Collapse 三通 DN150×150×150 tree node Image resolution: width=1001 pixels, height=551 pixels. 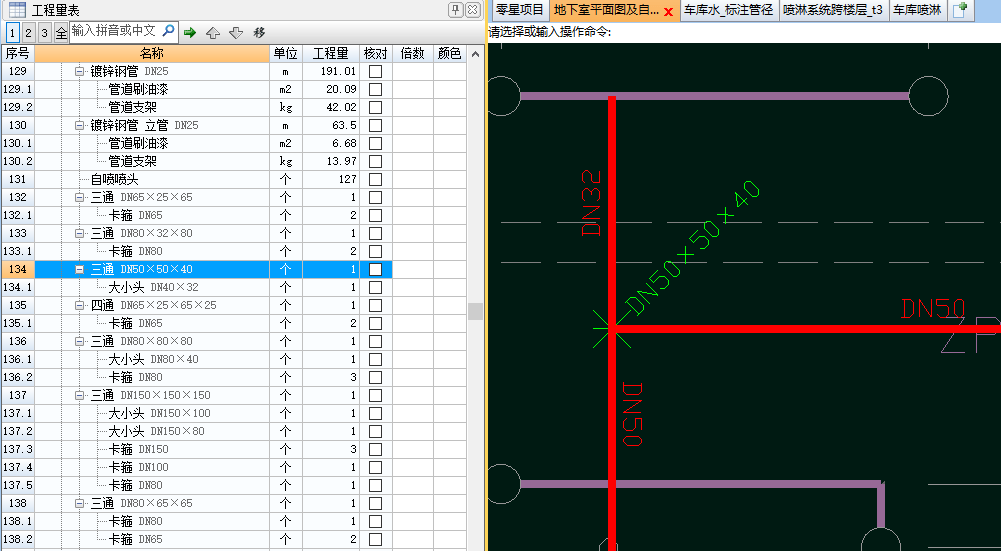pyautogui.click(x=80, y=395)
